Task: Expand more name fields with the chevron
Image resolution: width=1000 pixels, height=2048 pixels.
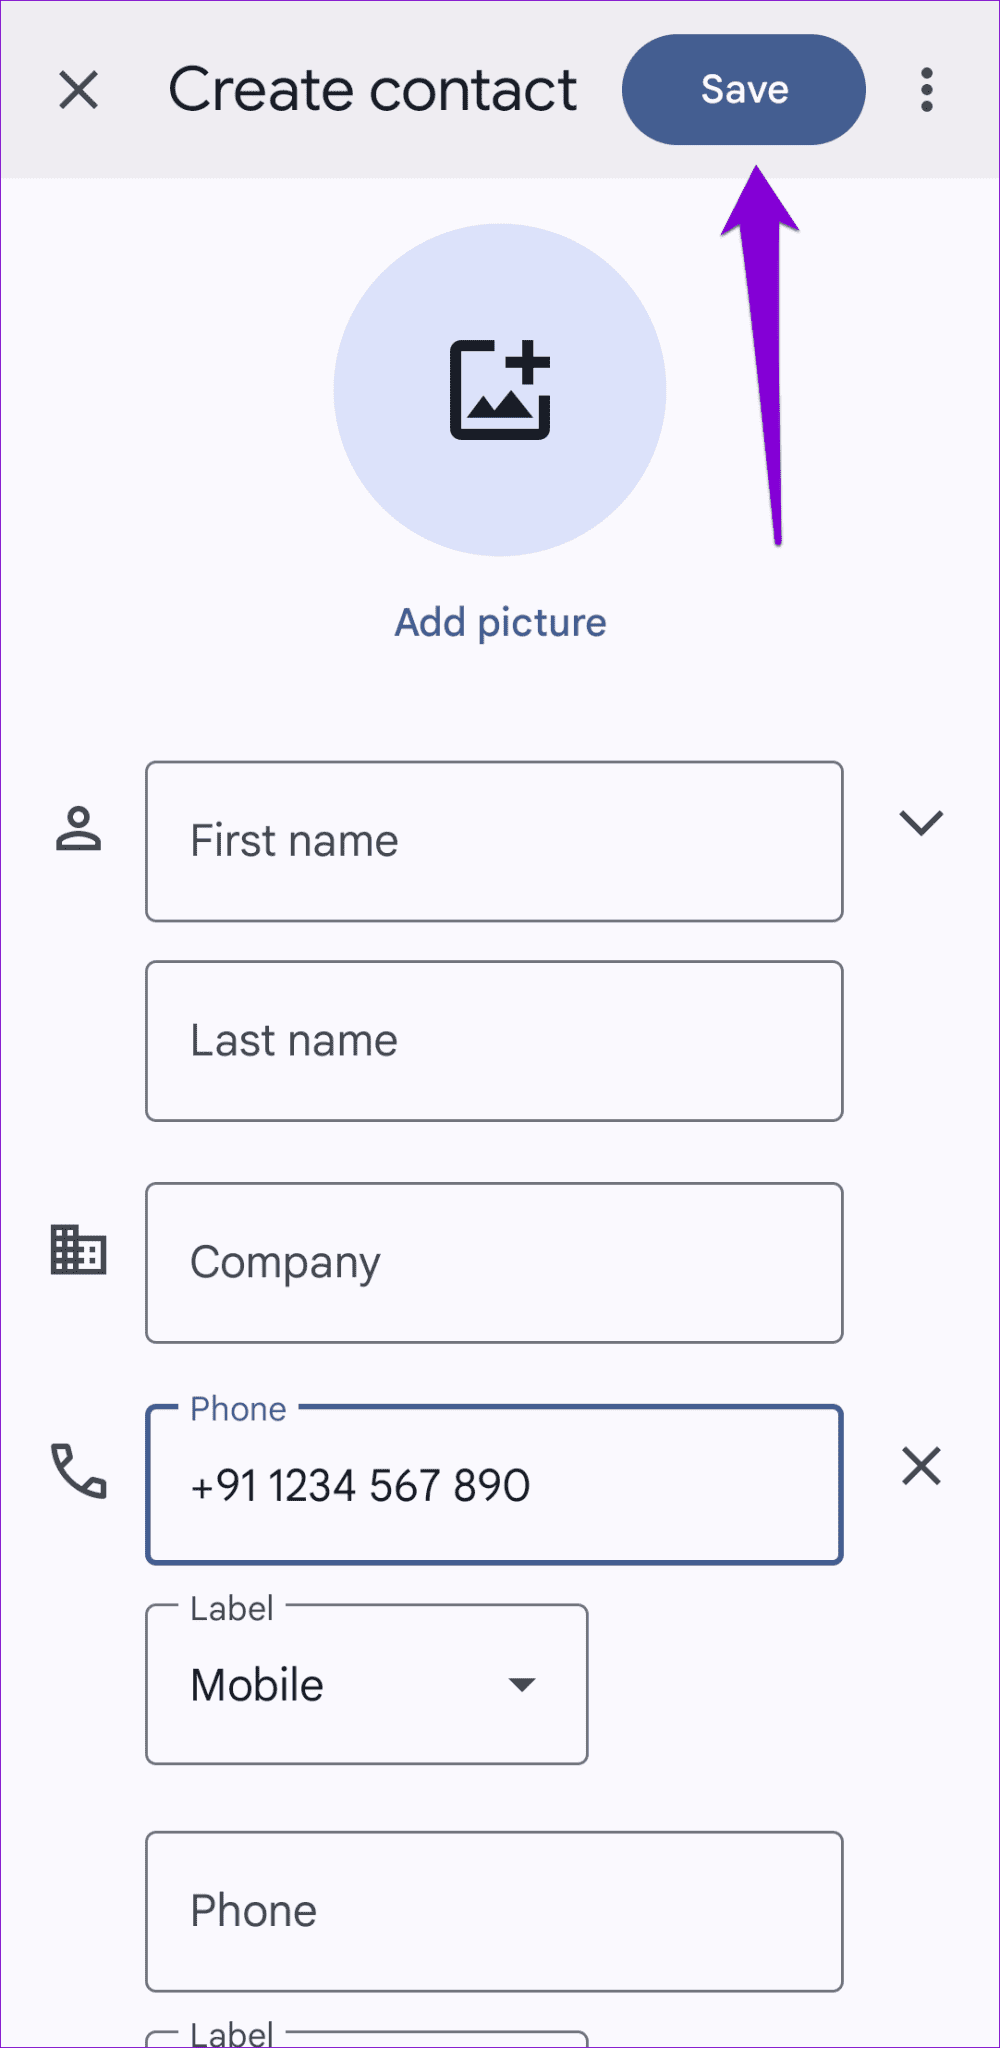Action: 920,822
